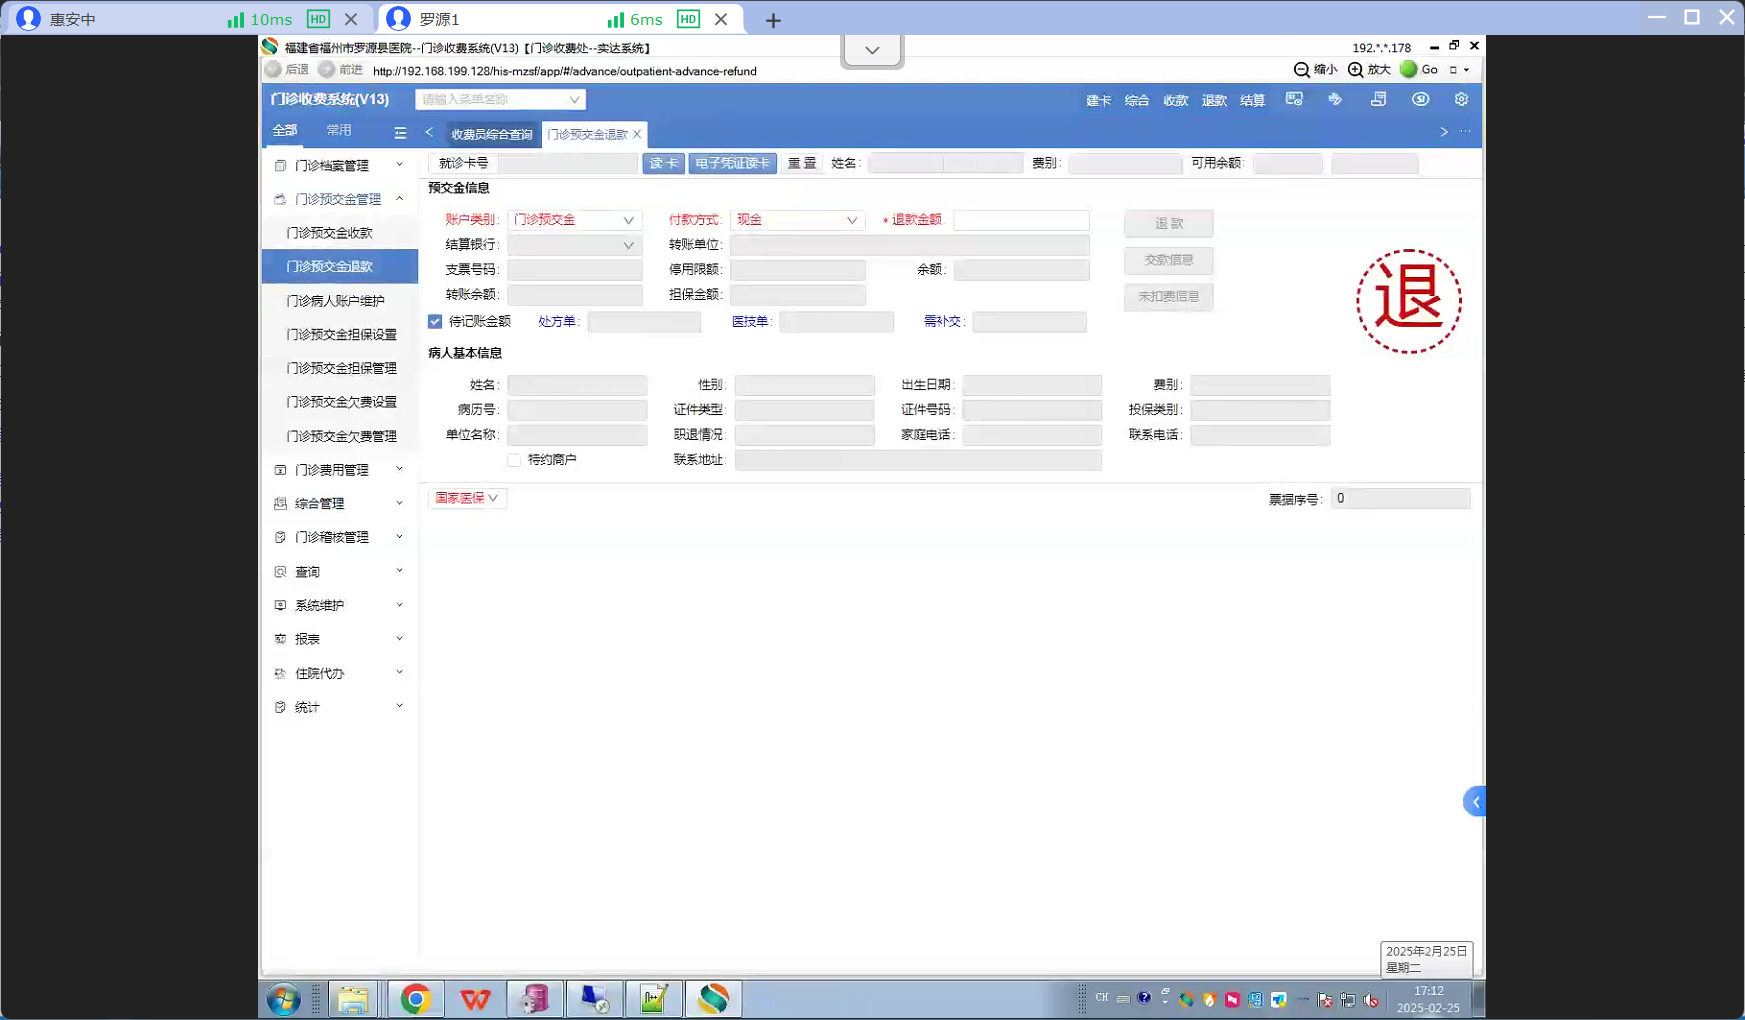Collapse the 门诊预交金管理 menu group
The image size is (1745, 1020).
399,199
